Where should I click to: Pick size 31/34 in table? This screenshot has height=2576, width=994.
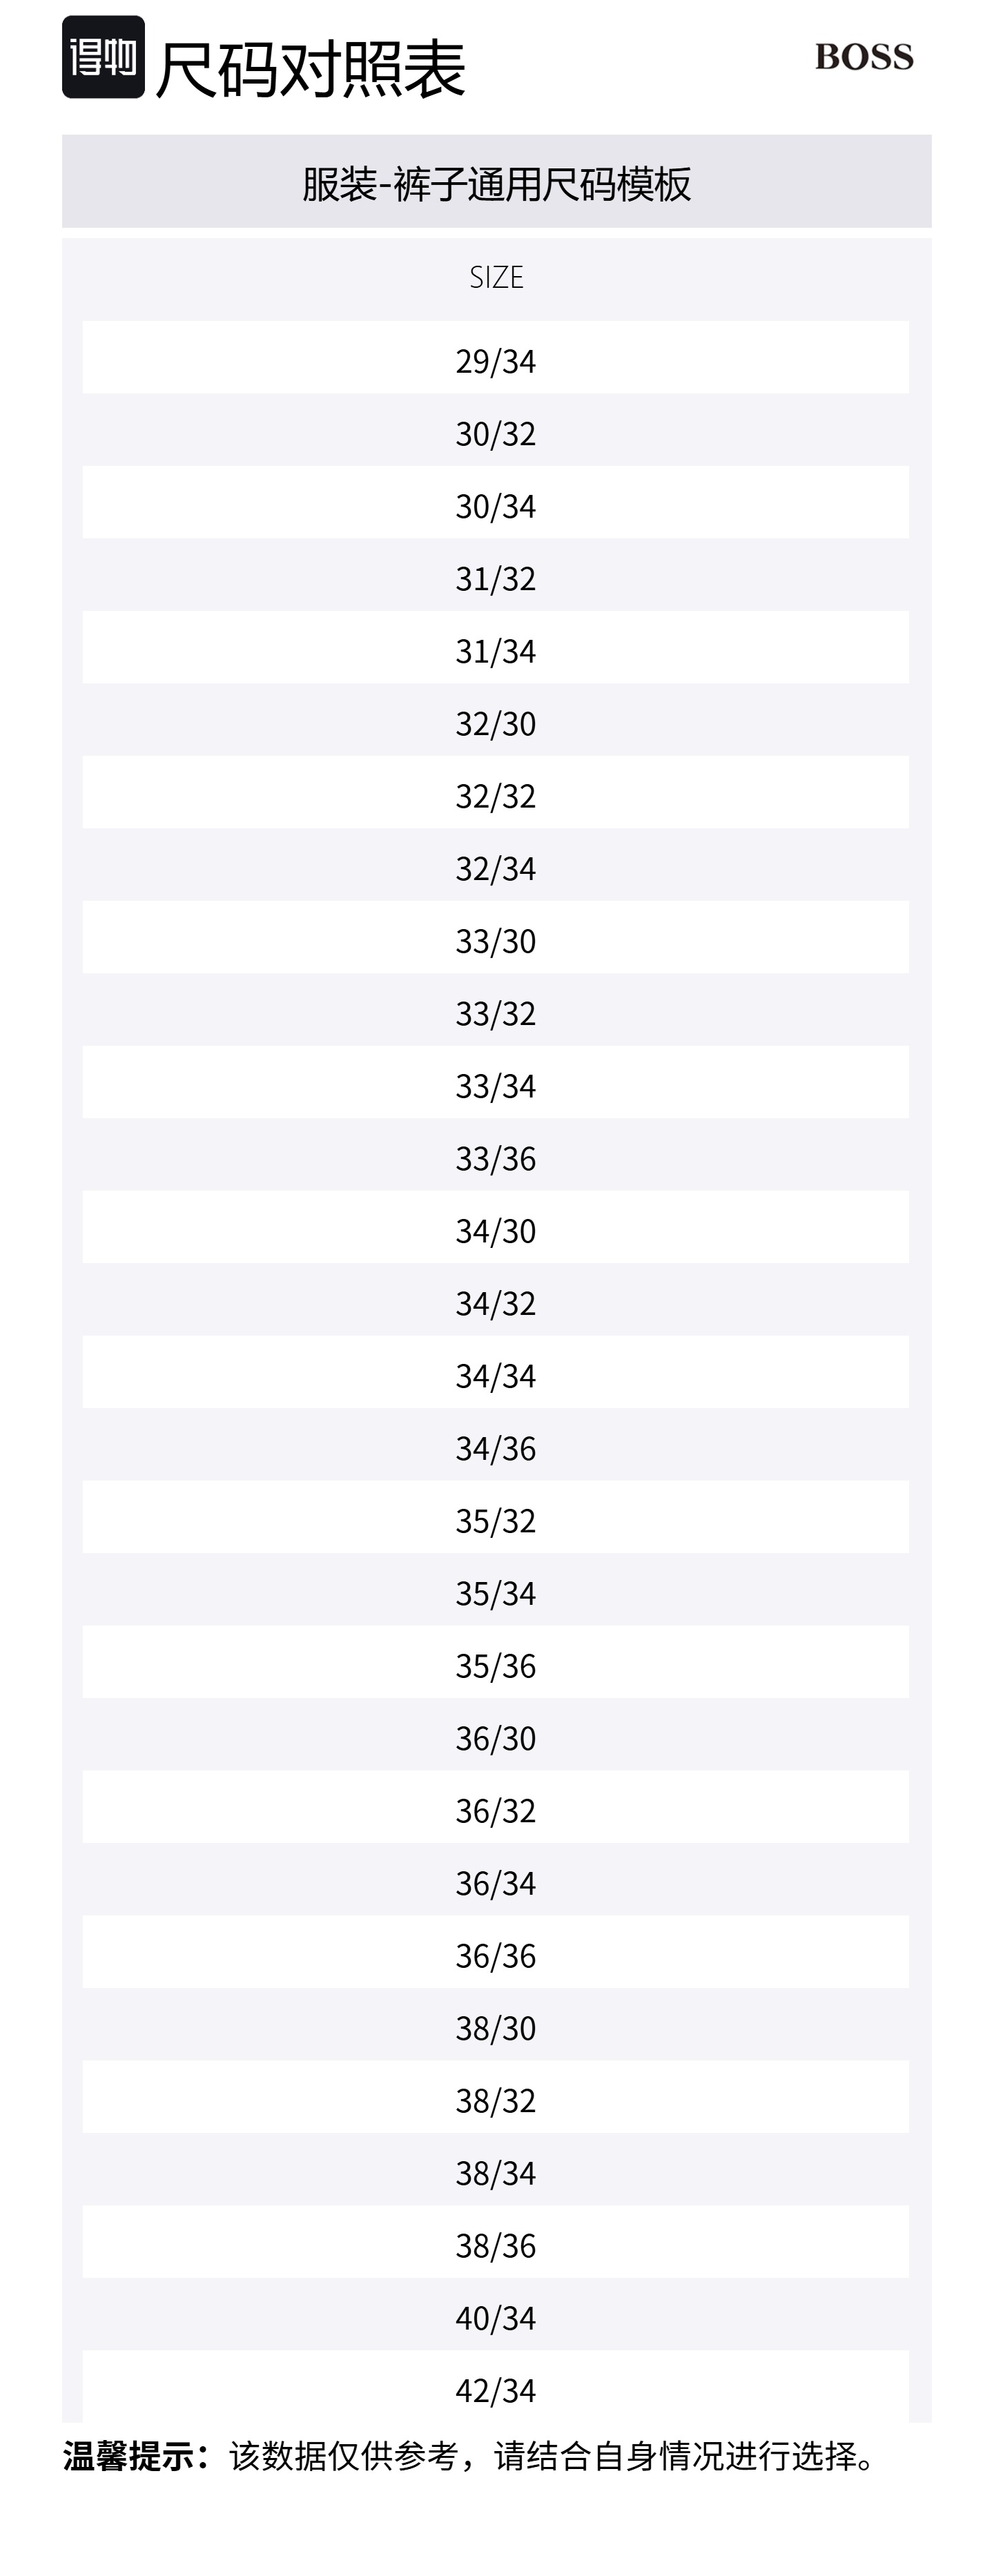496,651
